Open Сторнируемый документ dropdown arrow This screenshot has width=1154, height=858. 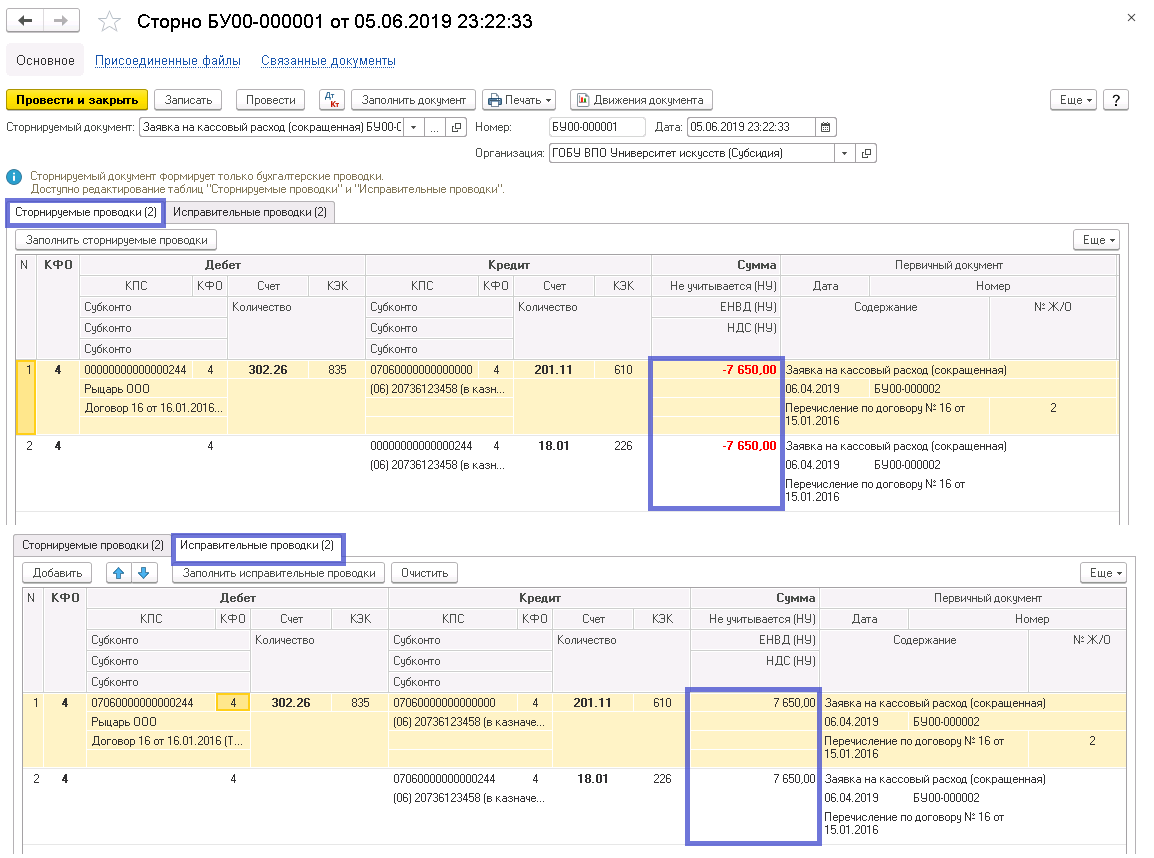(412, 127)
